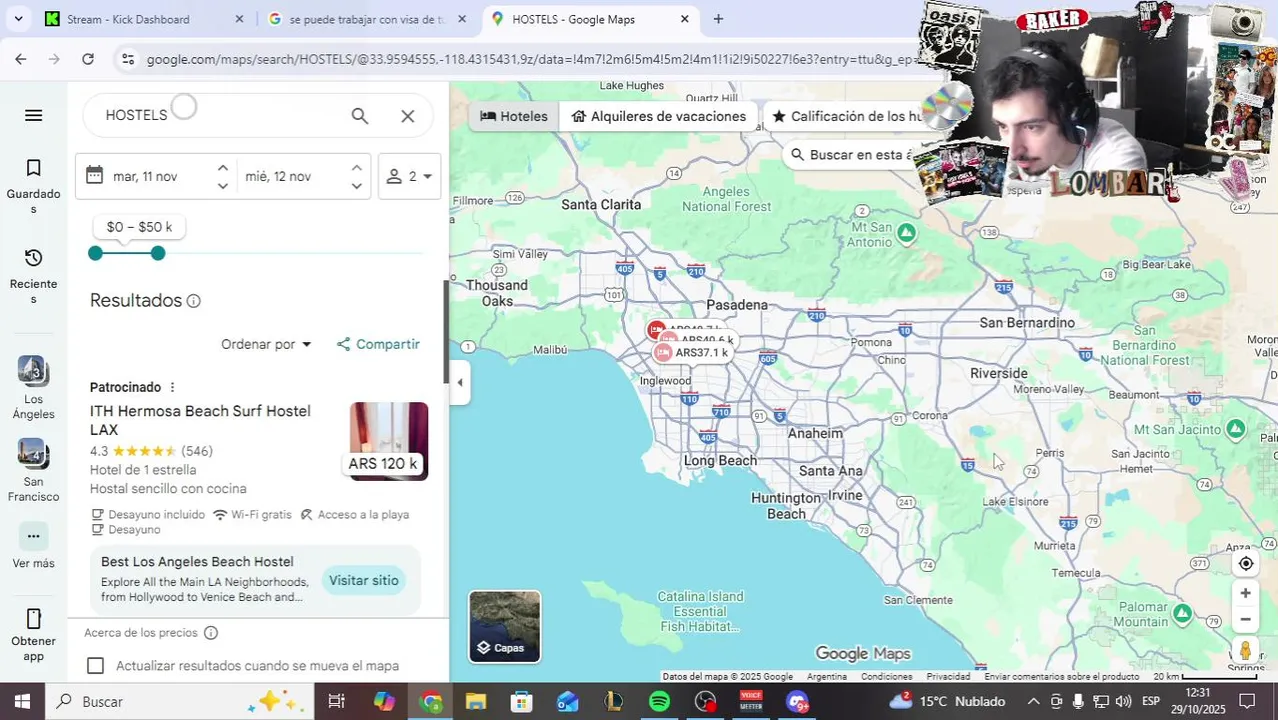Screen dimensions: 1278x720
Task: Open the guests count dropdown
Action: 409,176
